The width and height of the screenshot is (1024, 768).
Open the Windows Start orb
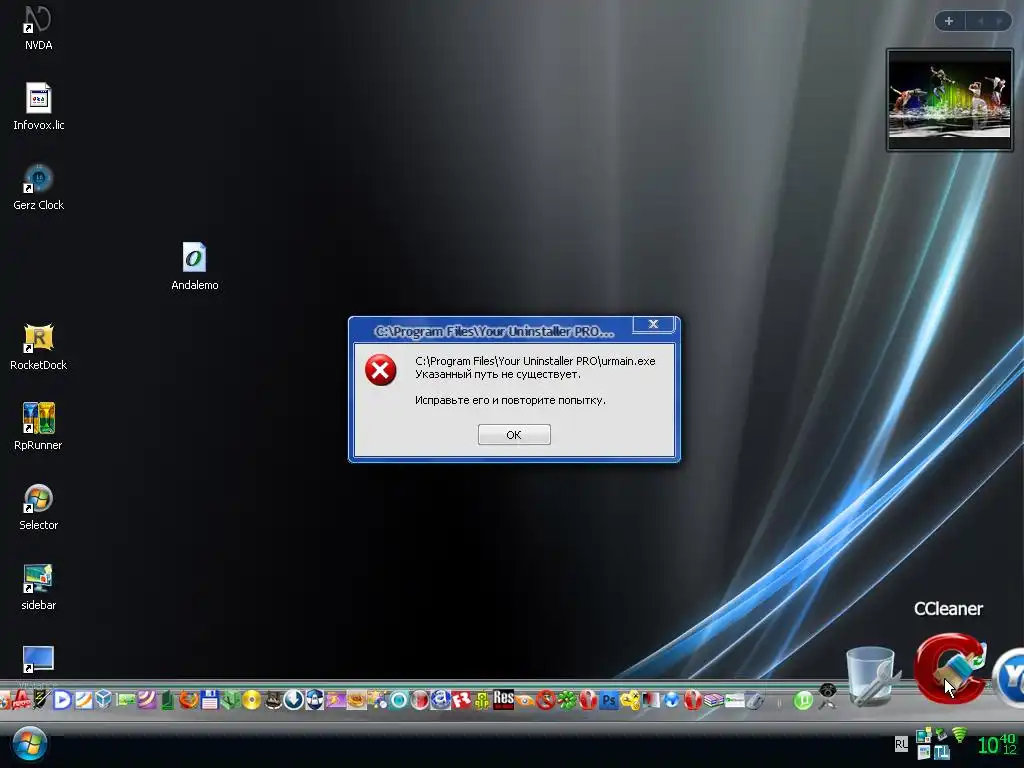coord(30,744)
